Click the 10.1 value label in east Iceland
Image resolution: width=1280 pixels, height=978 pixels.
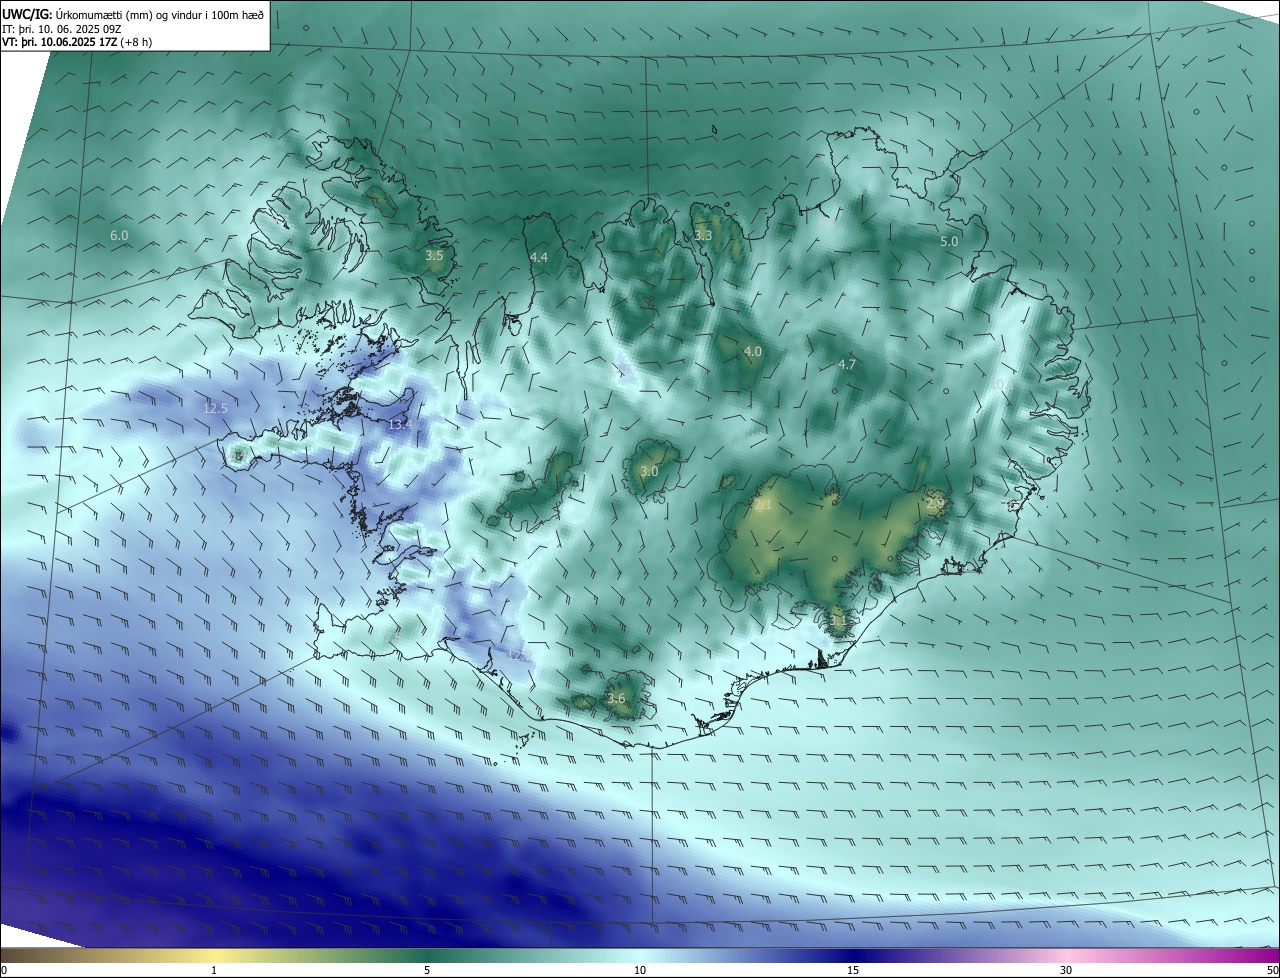click(1001, 384)
